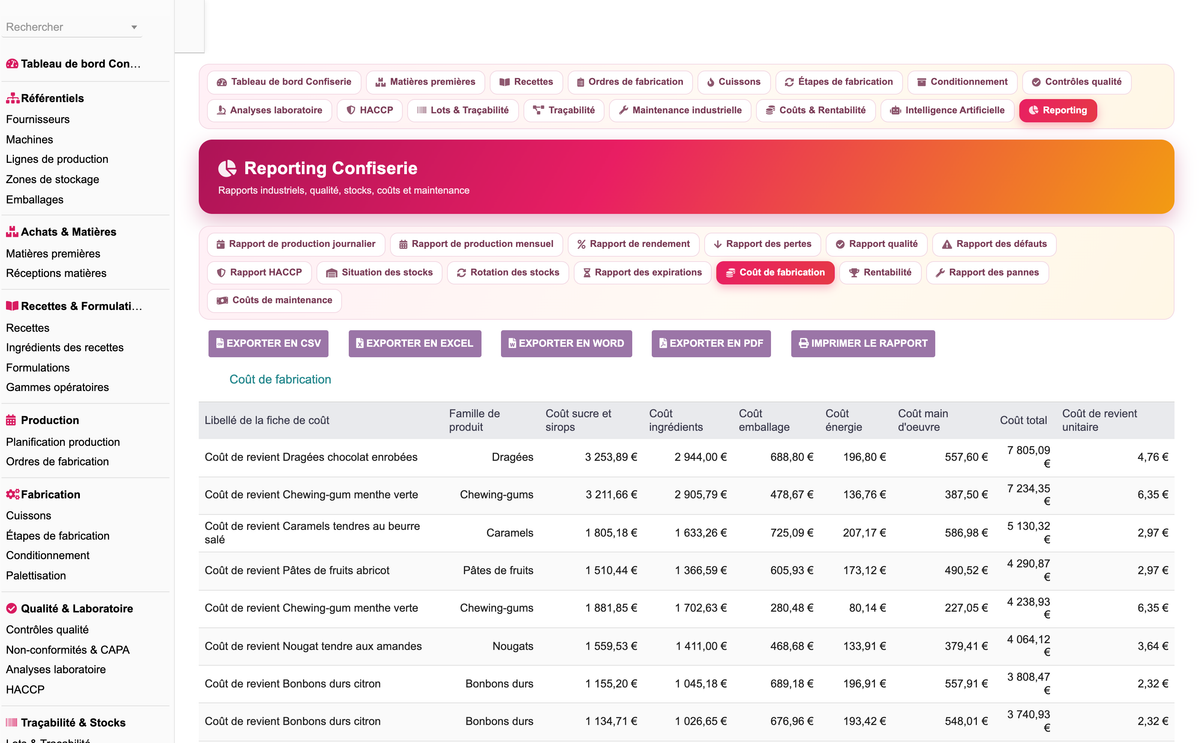Click Étapes de fabrication refresh icon

click(x=789, y=82)
